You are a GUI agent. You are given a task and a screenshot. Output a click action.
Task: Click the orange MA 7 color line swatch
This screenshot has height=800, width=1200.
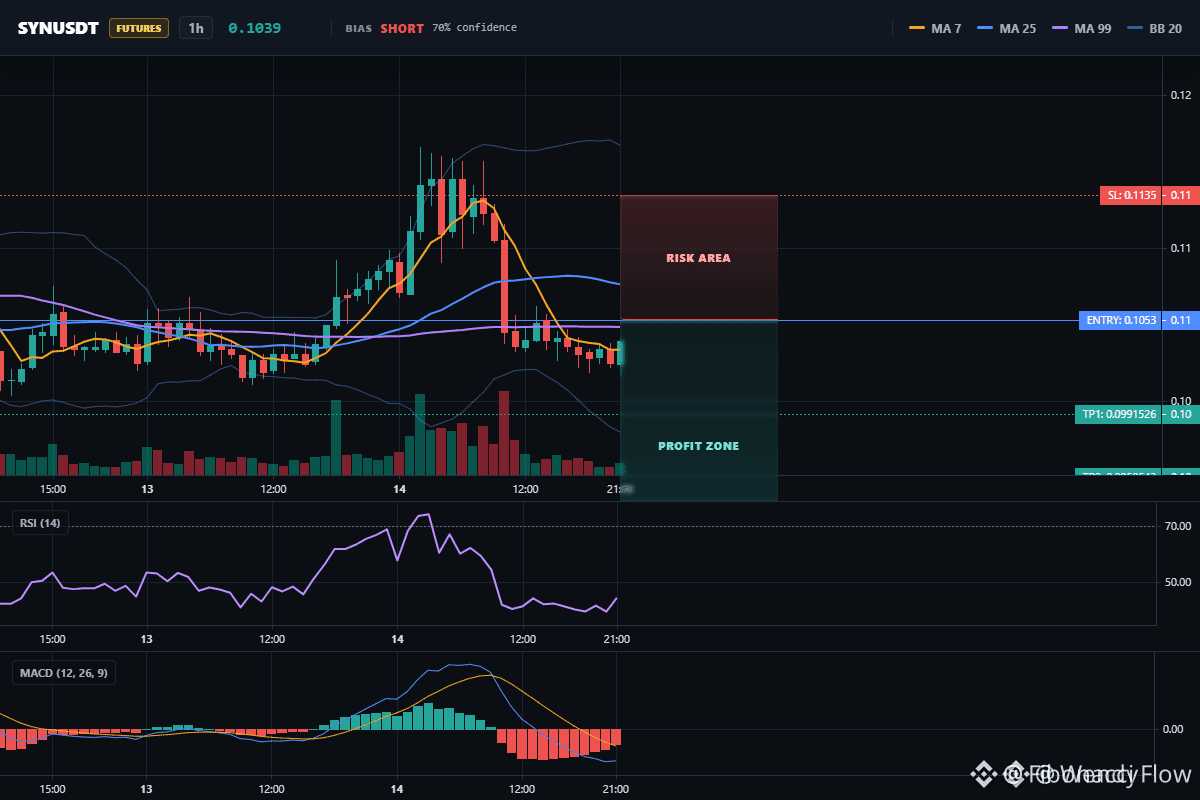(x=917, y=28)
